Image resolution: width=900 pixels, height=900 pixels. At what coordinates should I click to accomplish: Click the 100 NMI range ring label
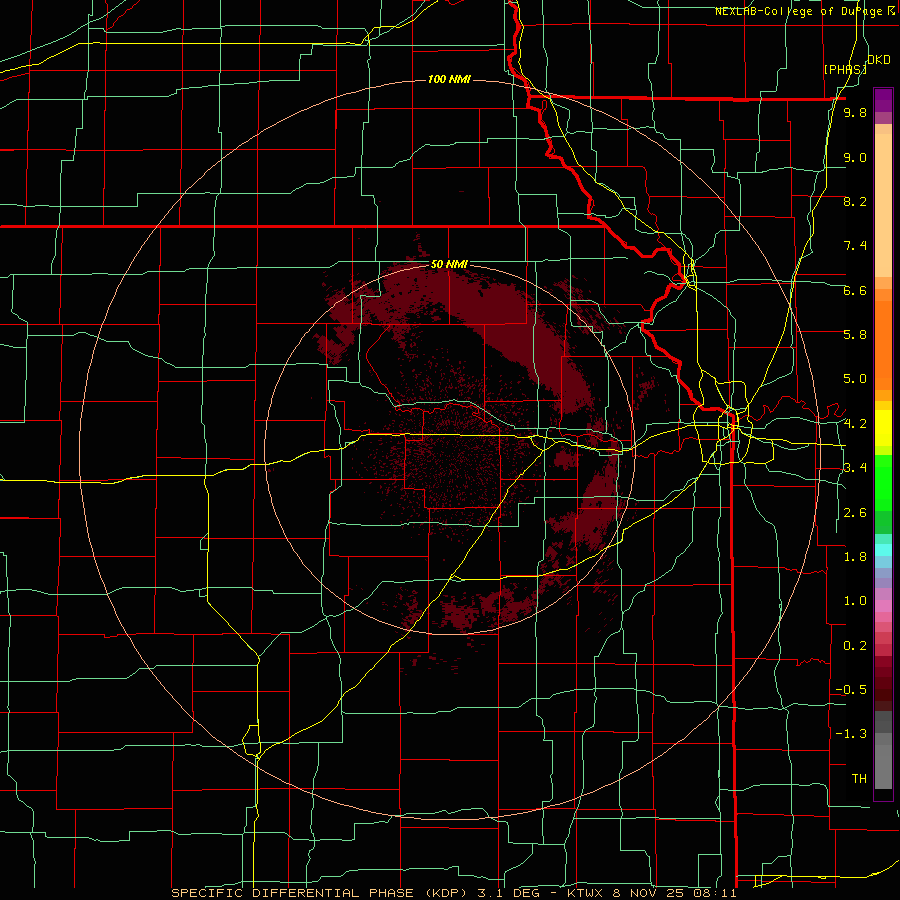coord(449,79)
